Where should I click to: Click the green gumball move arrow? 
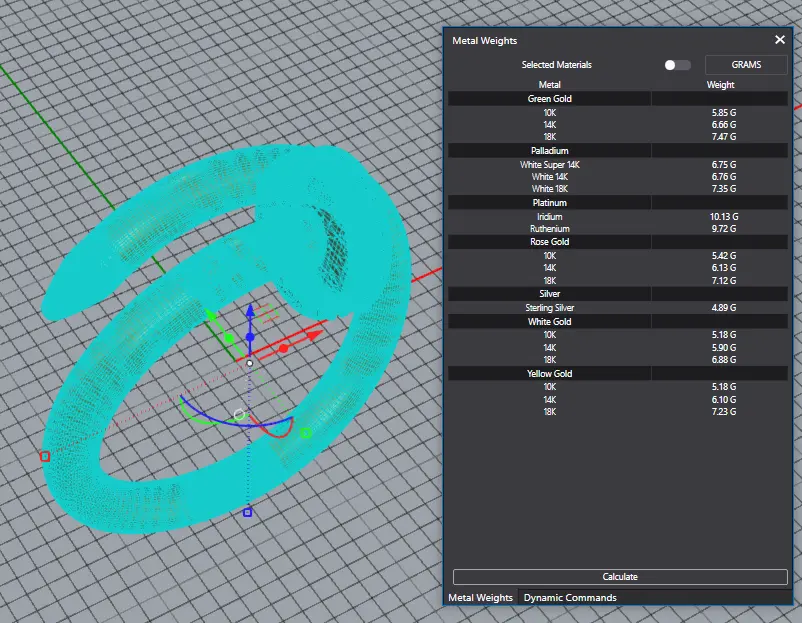212,318
